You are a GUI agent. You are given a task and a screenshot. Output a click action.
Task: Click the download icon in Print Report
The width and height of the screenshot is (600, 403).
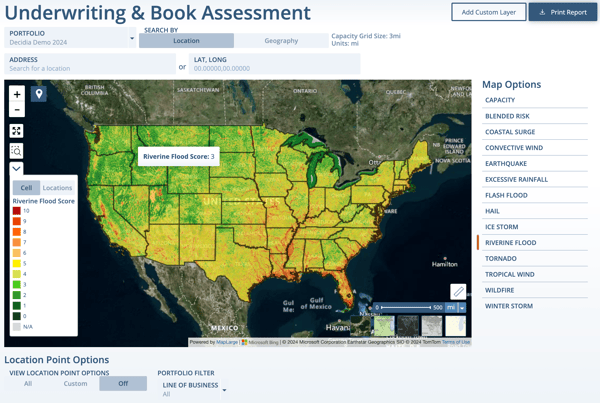pos(542,12)
